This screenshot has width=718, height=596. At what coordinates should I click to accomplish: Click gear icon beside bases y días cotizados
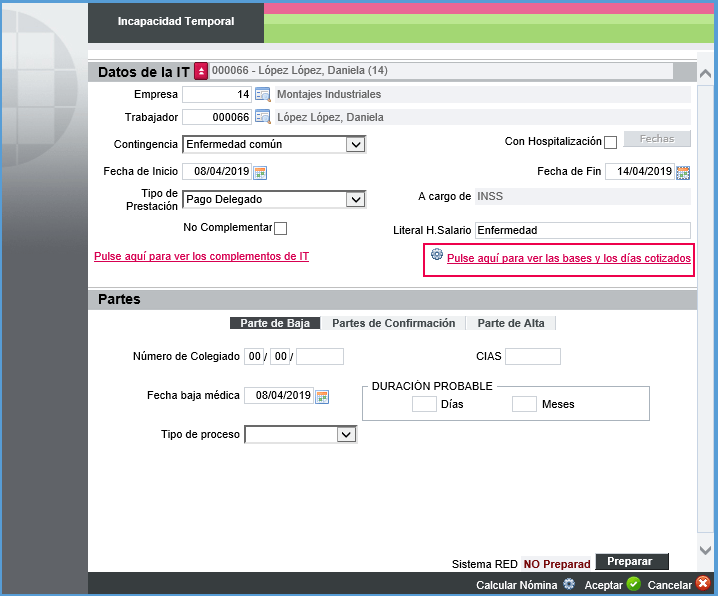click(437, 255)
